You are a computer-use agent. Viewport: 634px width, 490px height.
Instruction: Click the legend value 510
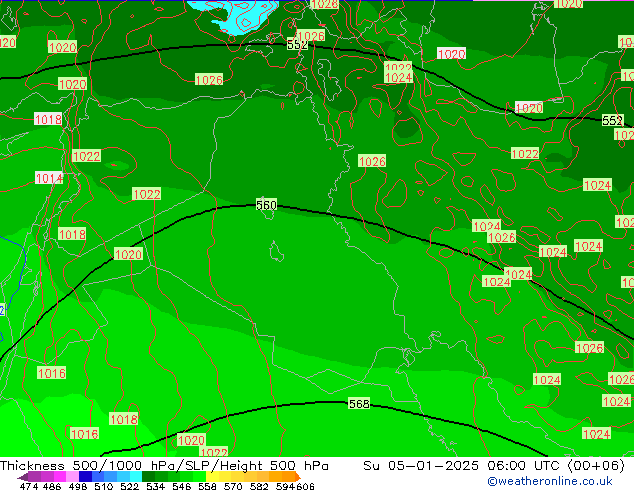(104, 486)
